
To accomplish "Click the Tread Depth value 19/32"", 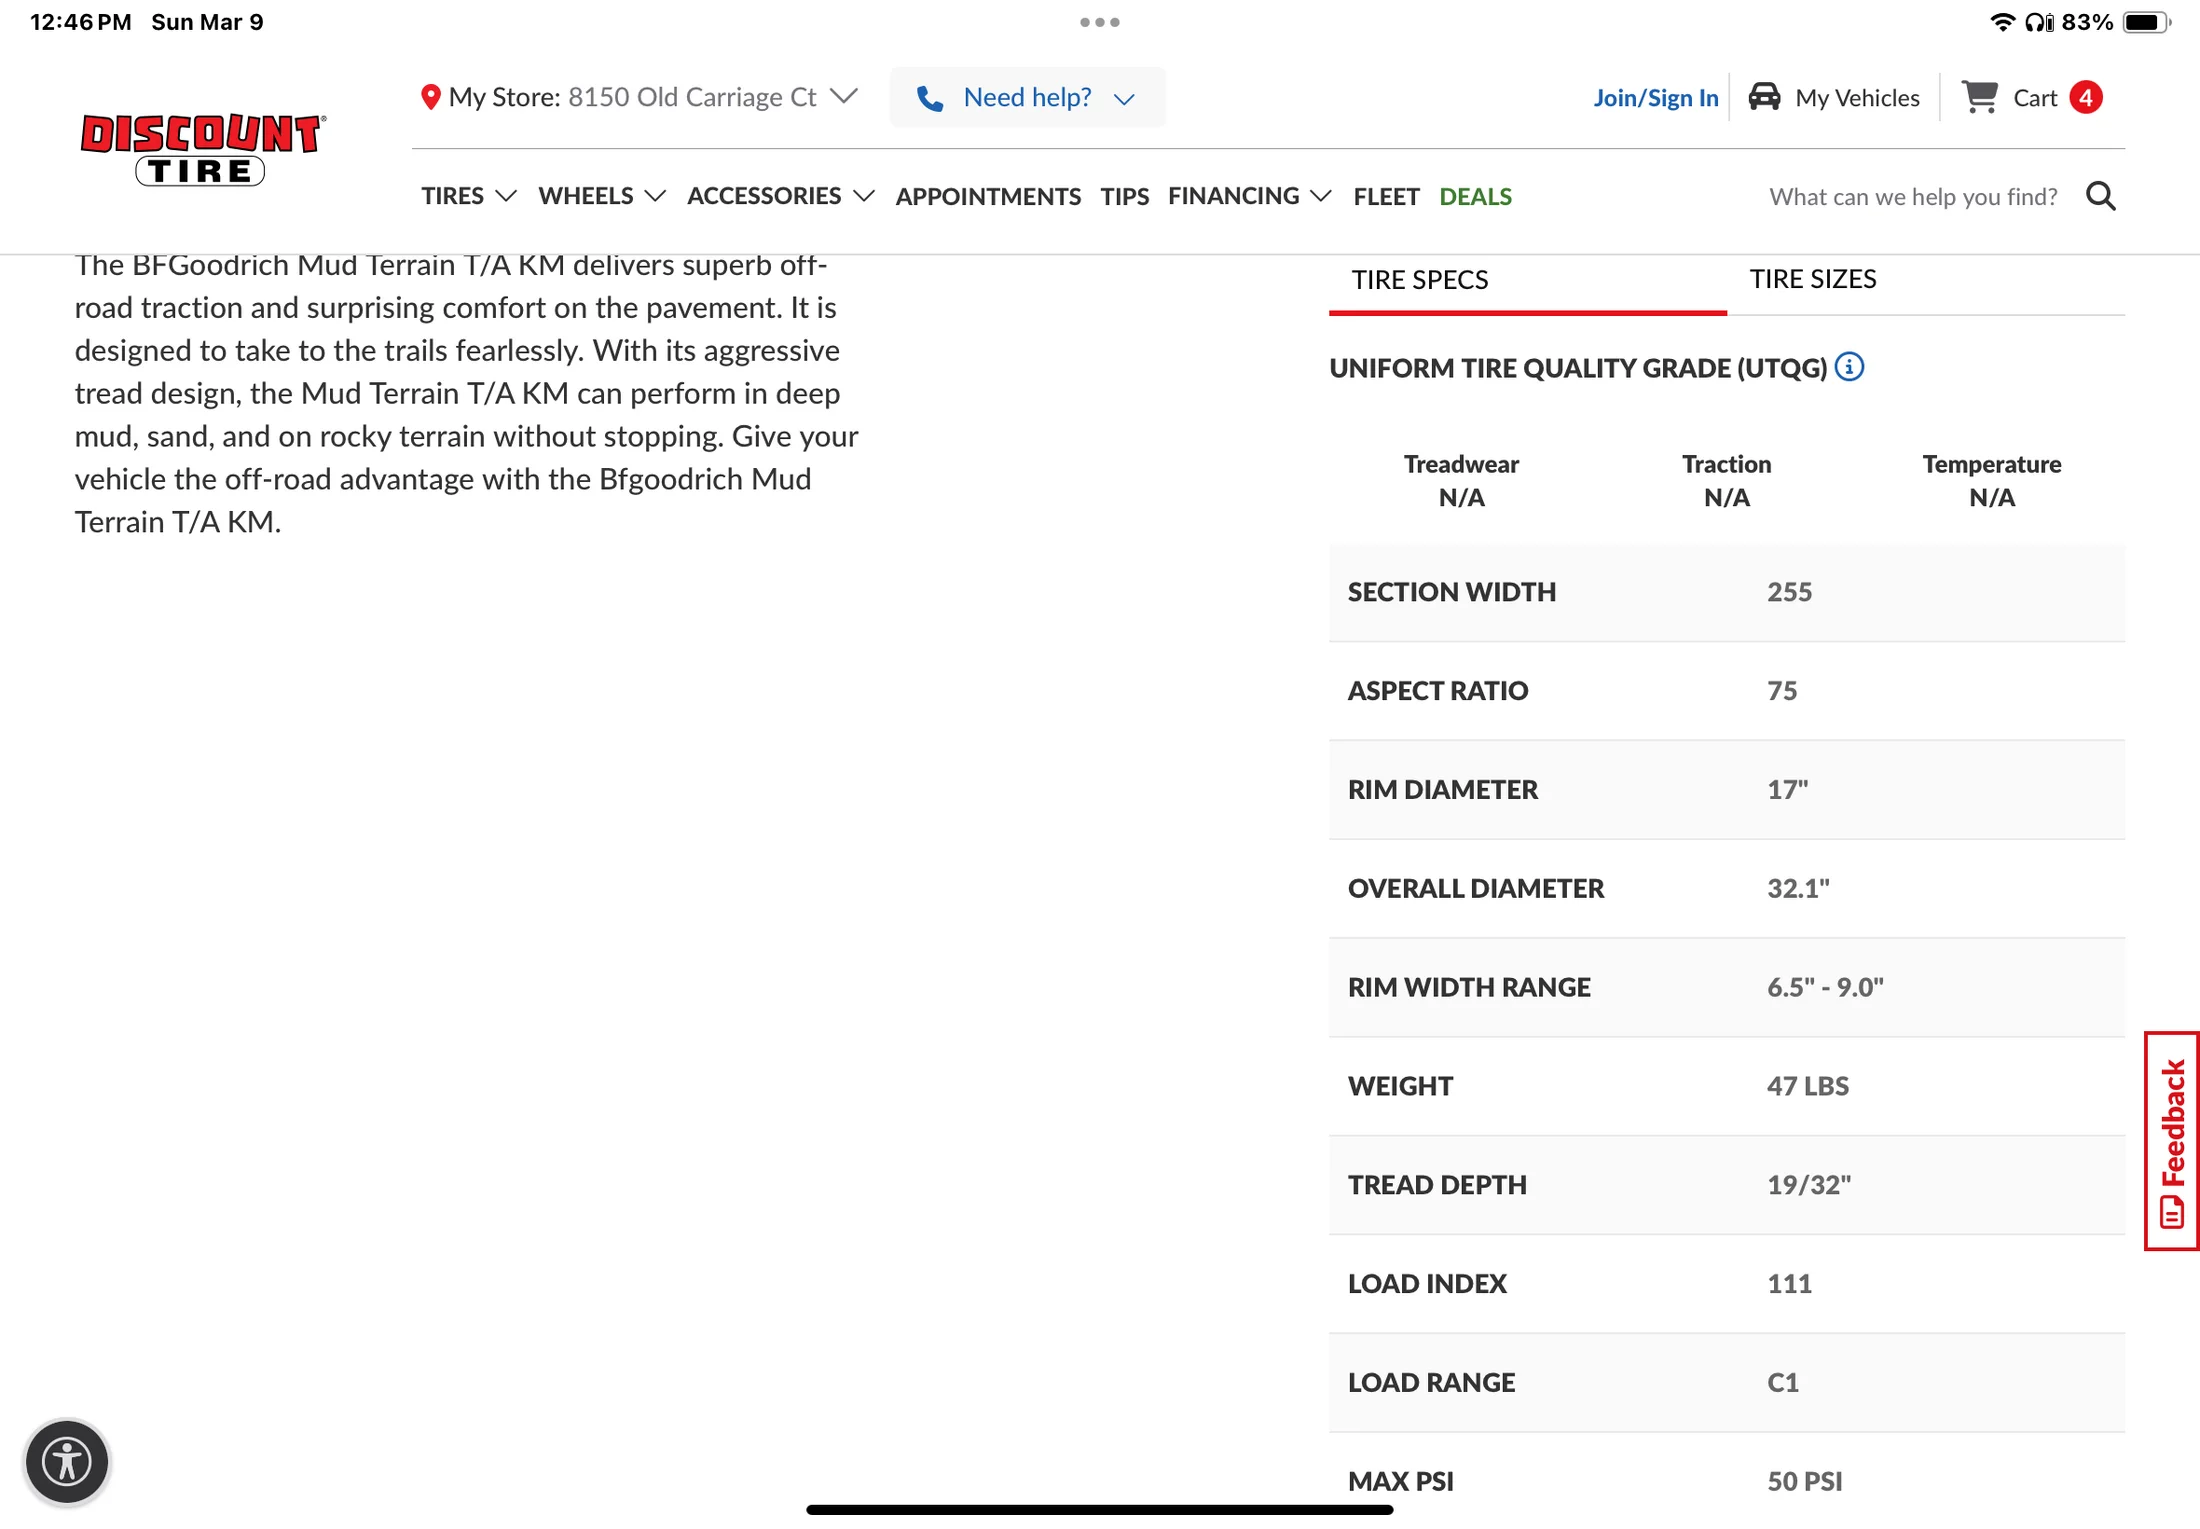I will click(1809, 1185).
